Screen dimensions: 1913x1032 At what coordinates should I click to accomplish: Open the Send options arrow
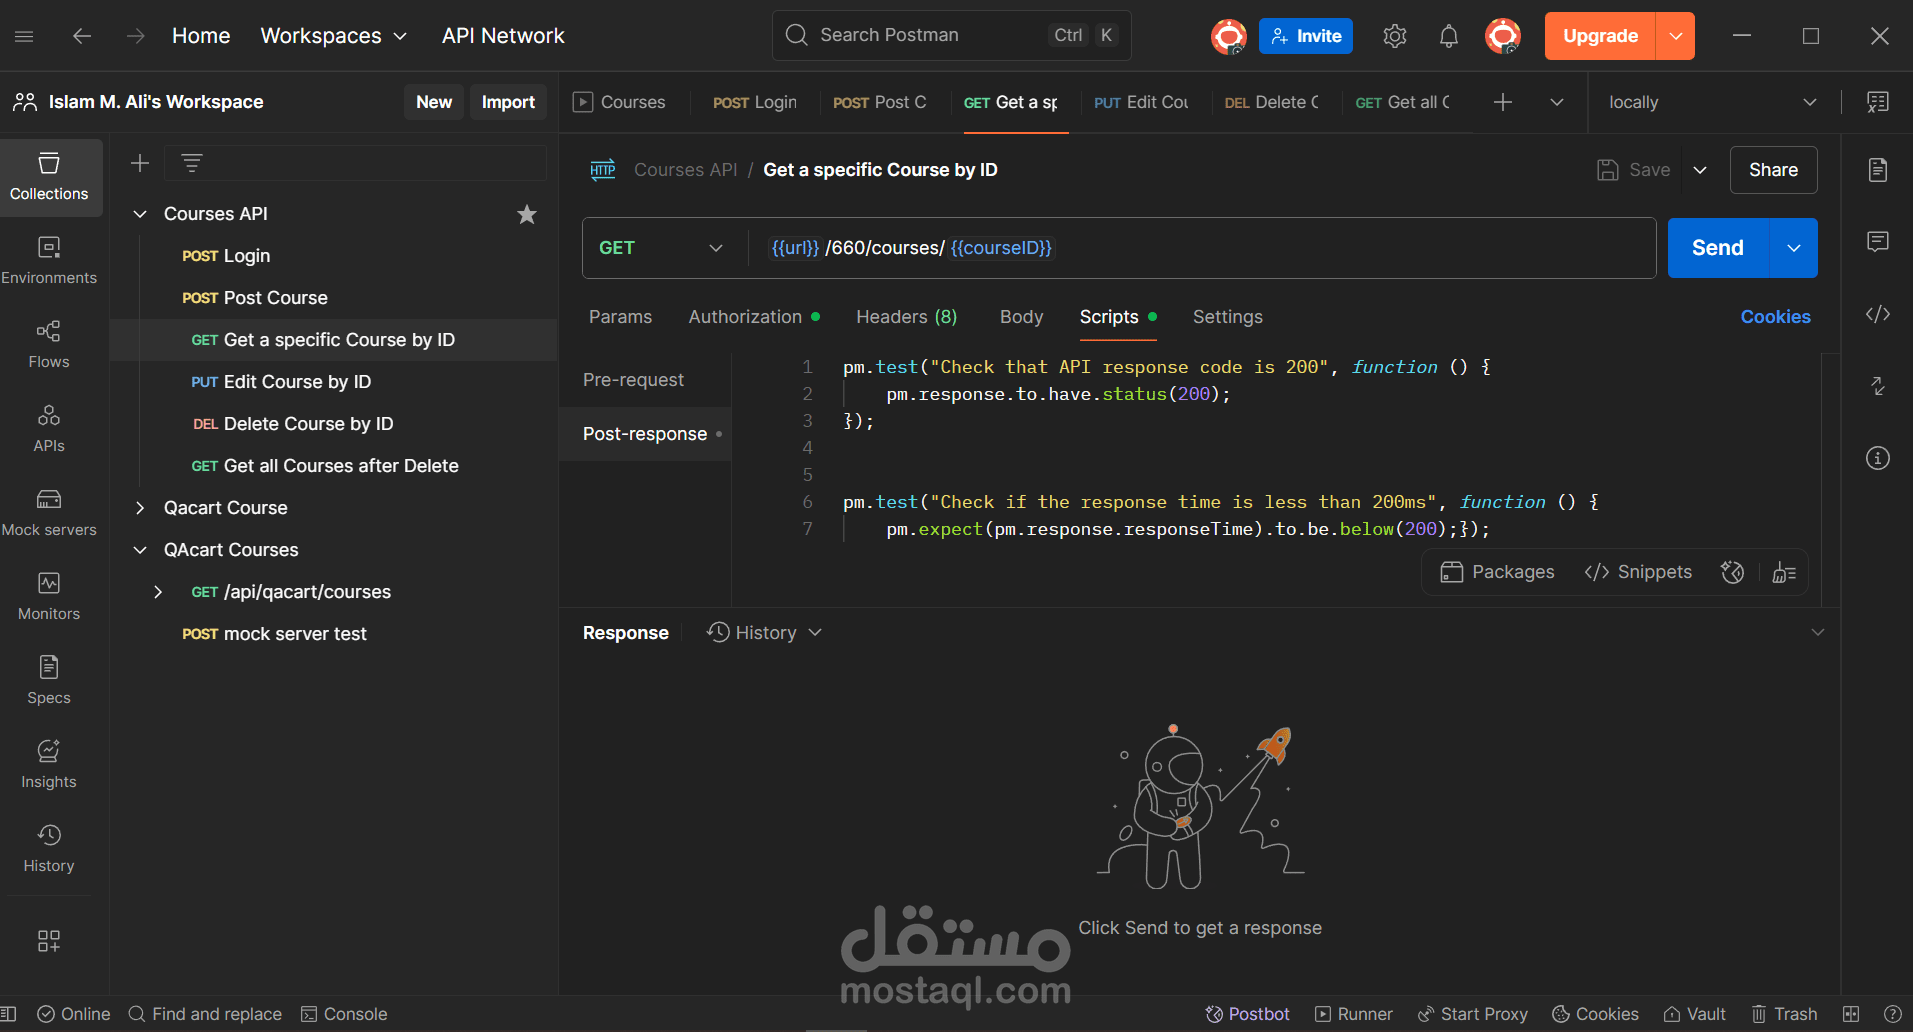tap(1794, 248)
